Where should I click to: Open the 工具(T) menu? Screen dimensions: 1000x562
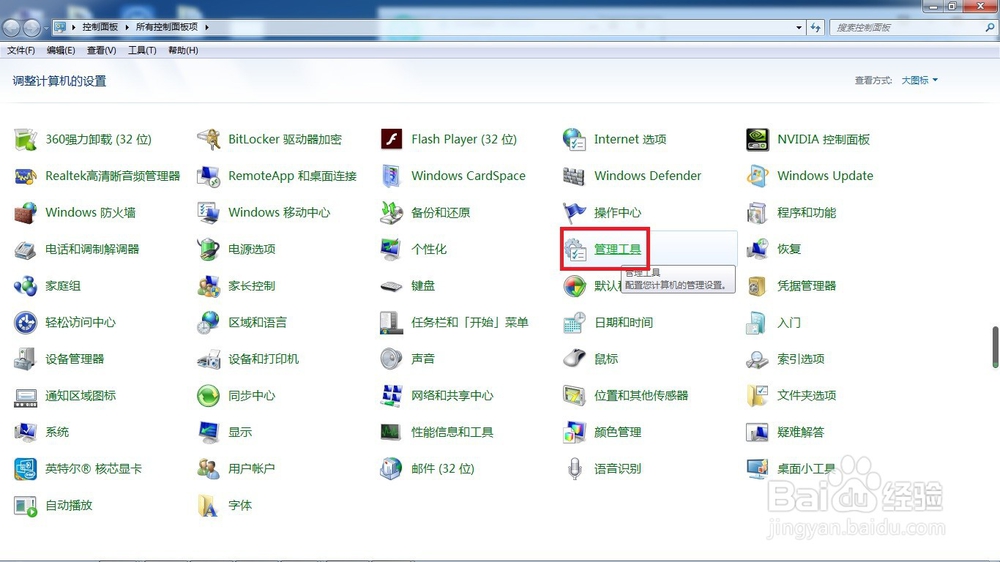(x=142, y=50)
